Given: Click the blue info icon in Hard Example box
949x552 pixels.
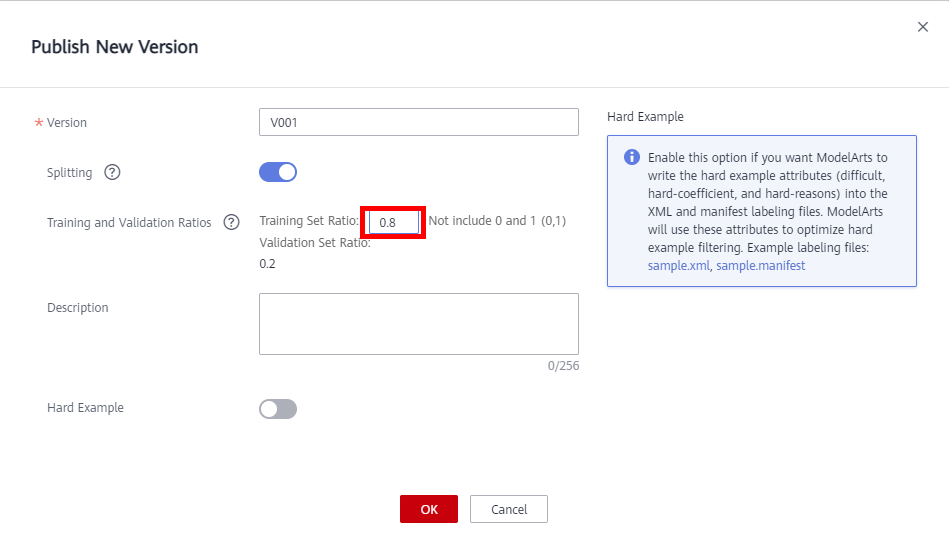Looking at the screenshot, I should (x=632, y=158).
